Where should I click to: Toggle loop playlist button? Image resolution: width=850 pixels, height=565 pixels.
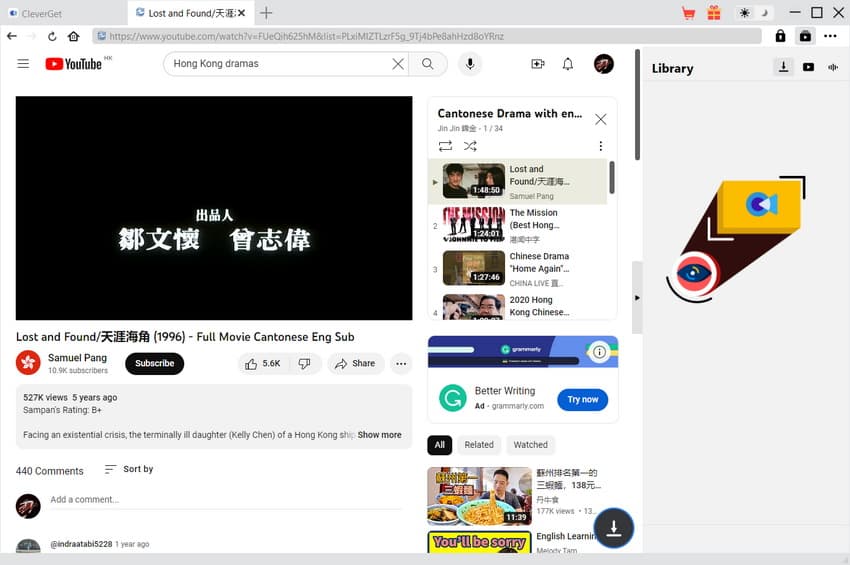click(x=445, y=146)
